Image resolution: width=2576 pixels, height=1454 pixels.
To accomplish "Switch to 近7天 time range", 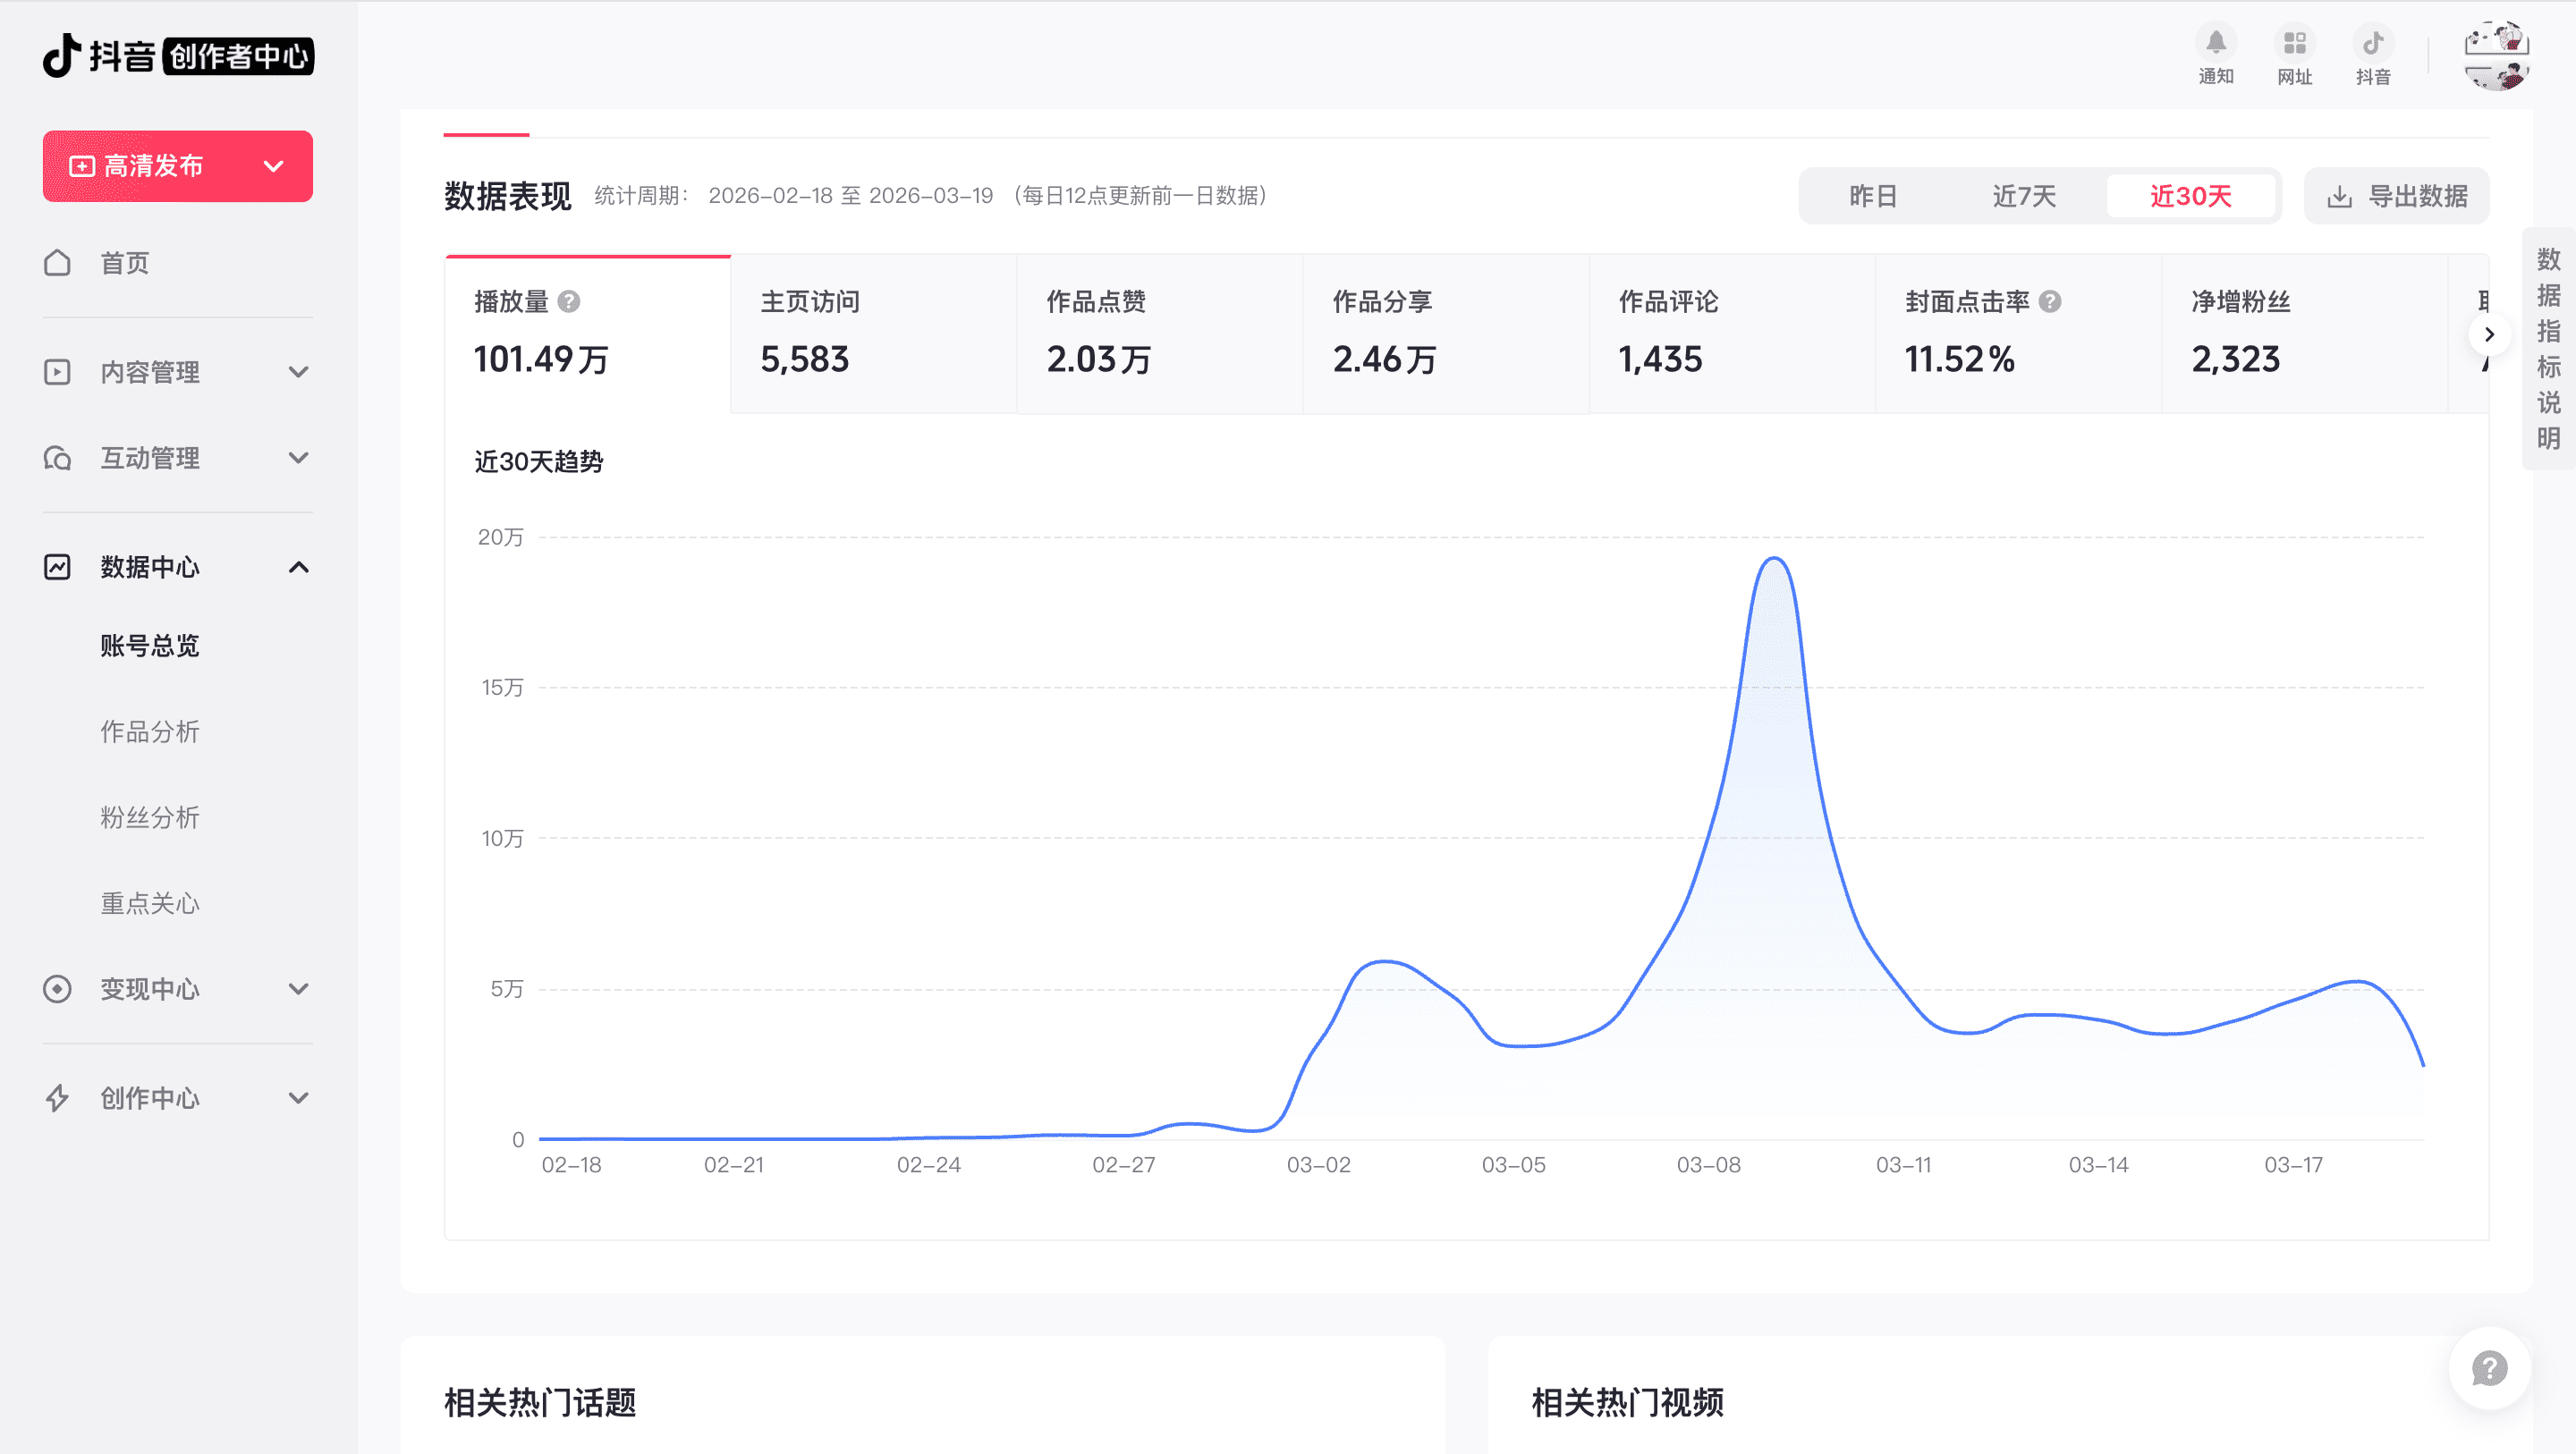I will point(2023,196).
